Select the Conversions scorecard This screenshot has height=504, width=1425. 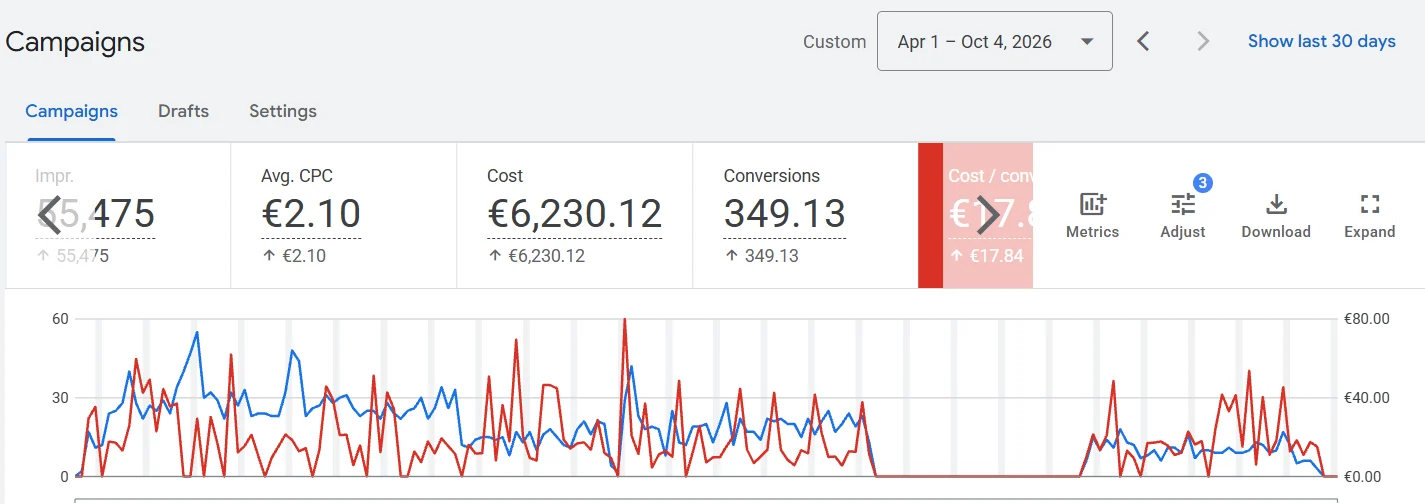(805, 216)
